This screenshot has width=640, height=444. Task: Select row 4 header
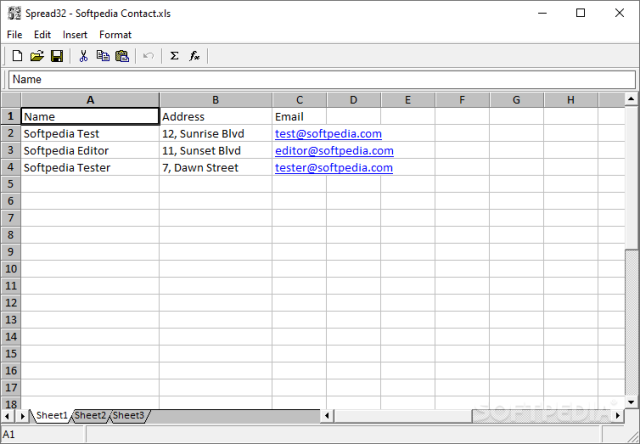pyautogui.click(x=11, y=167)
